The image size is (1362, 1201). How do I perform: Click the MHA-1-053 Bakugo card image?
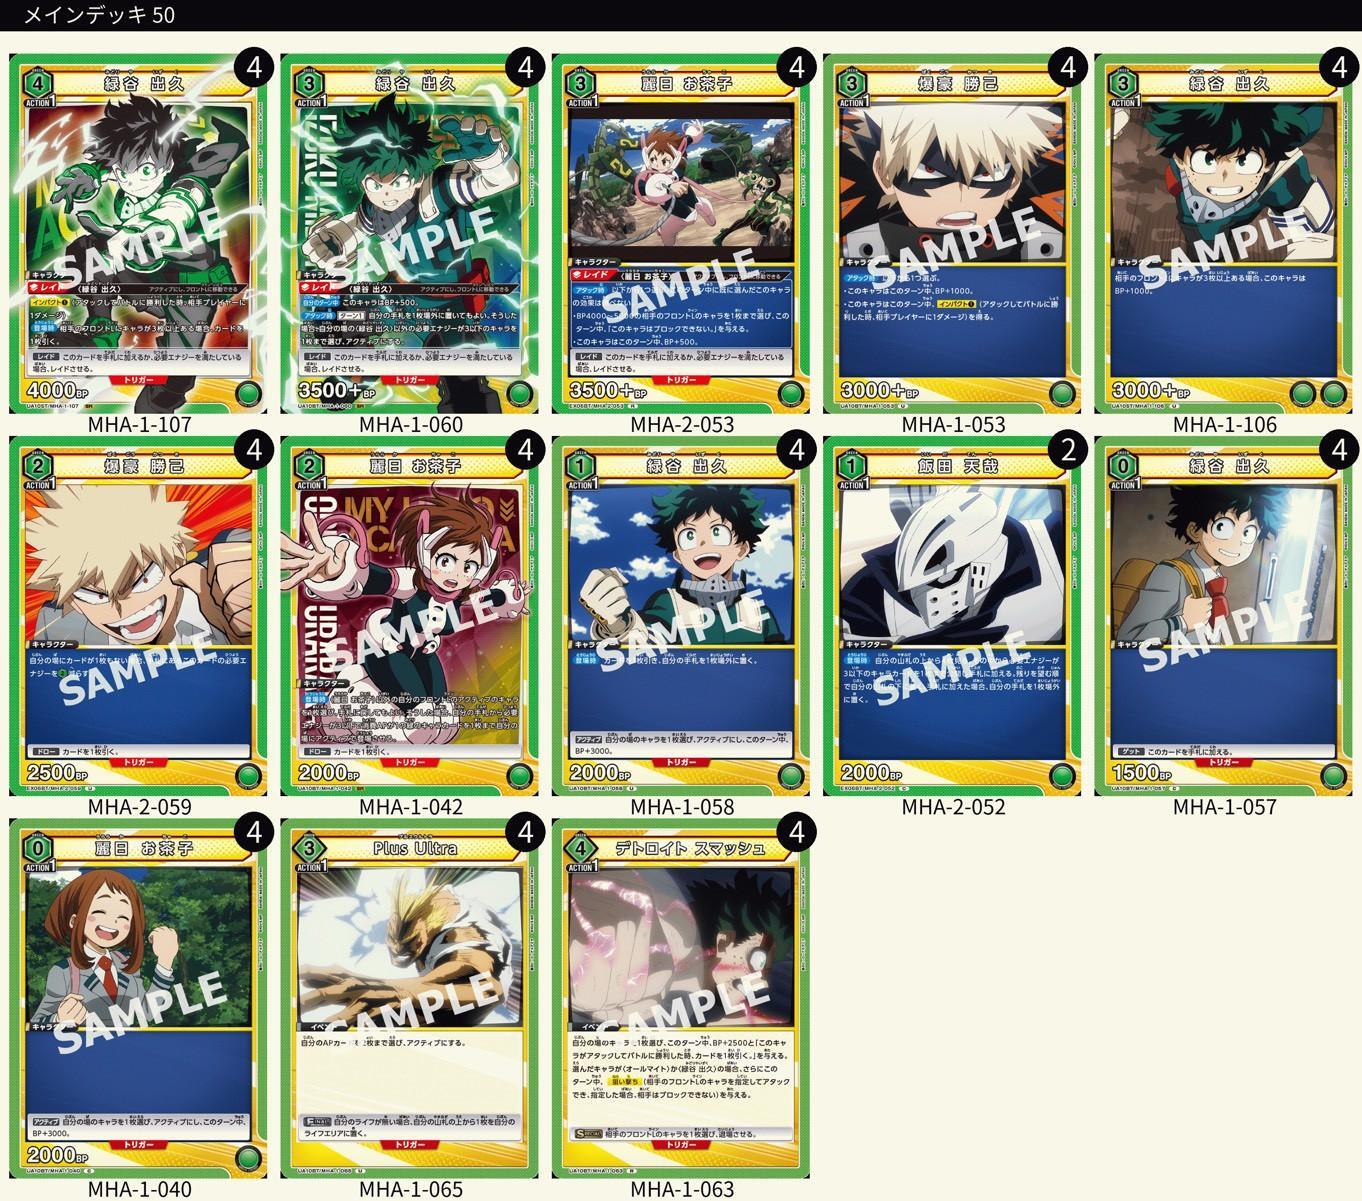(952, 233)
